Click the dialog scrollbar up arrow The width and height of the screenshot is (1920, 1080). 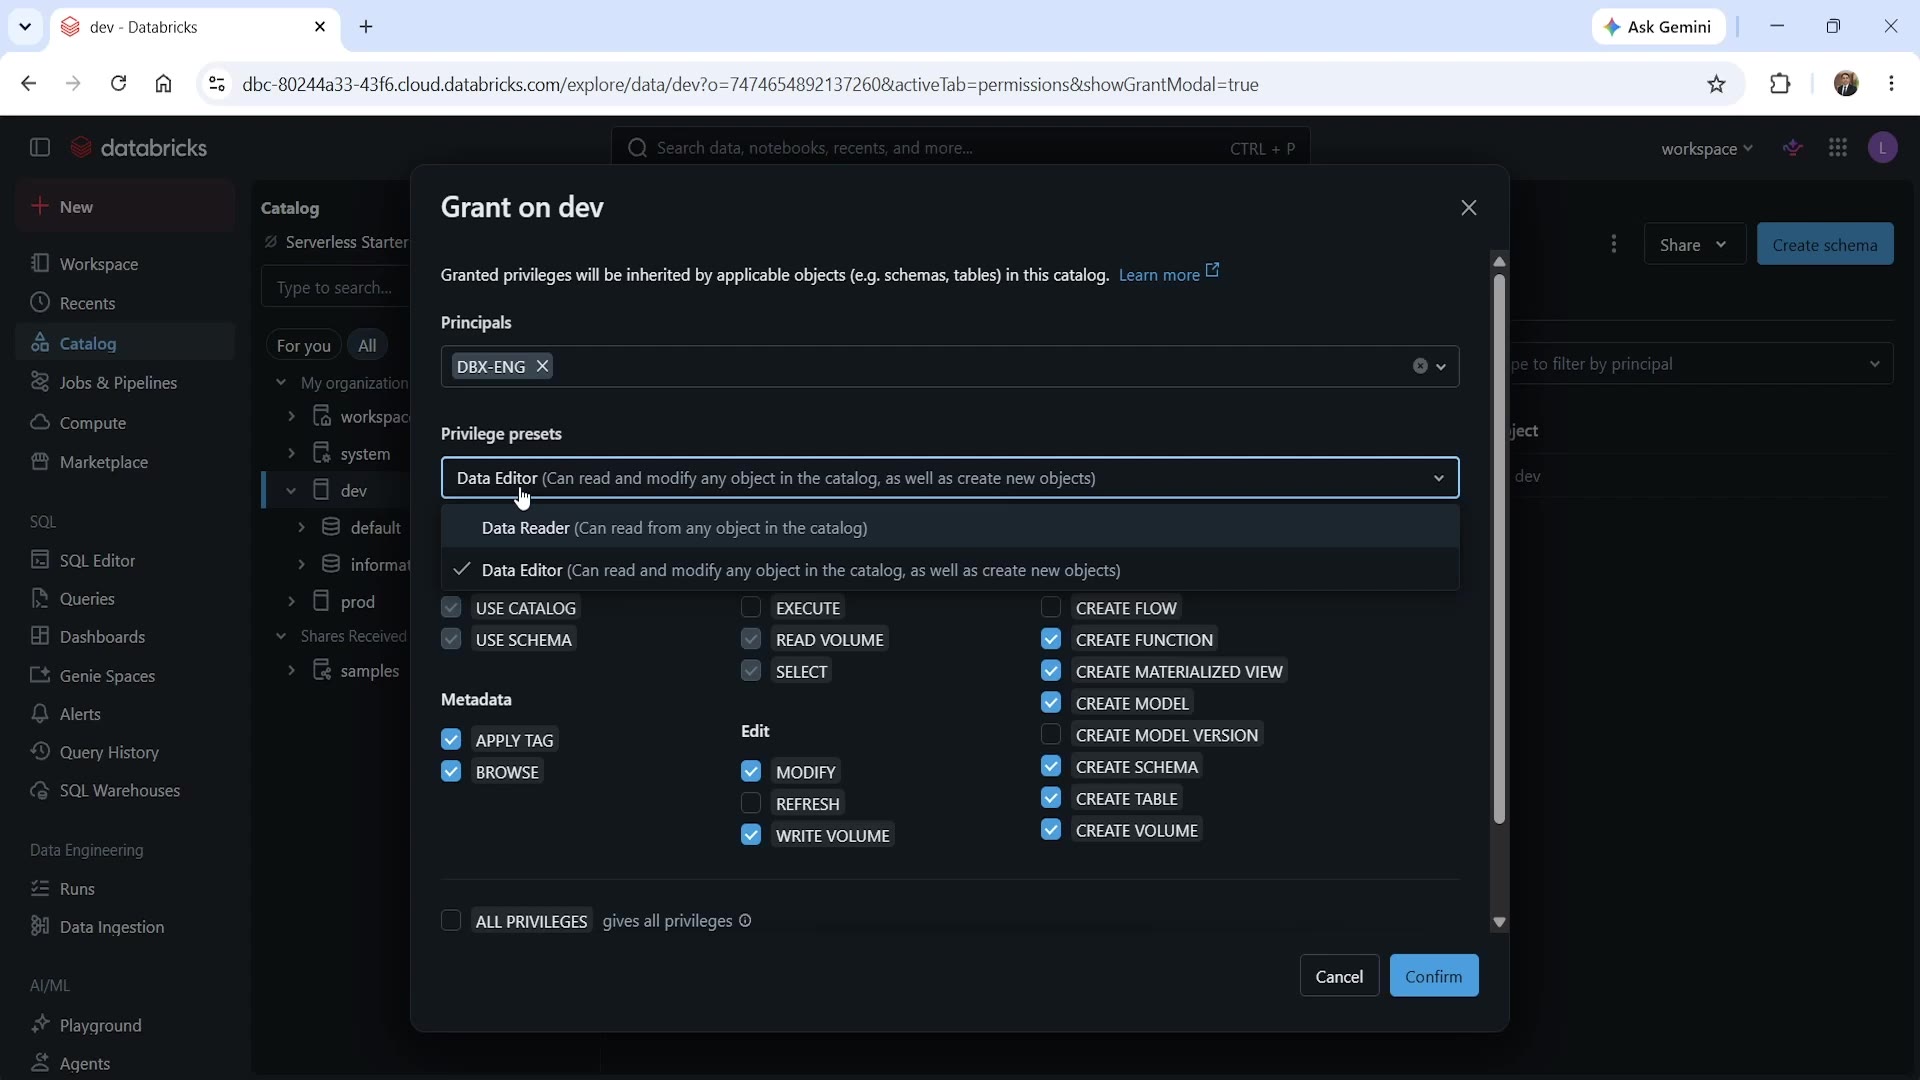[1499, 261]
